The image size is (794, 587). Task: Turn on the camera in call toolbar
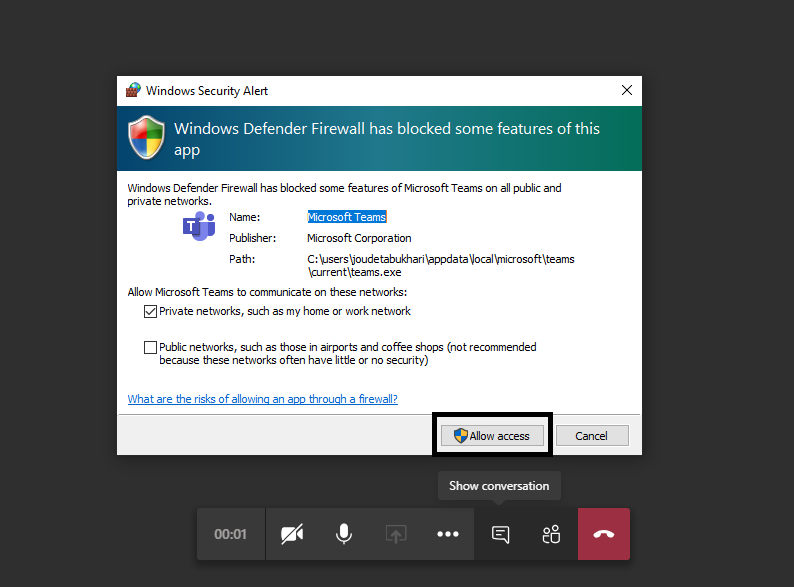292,534
